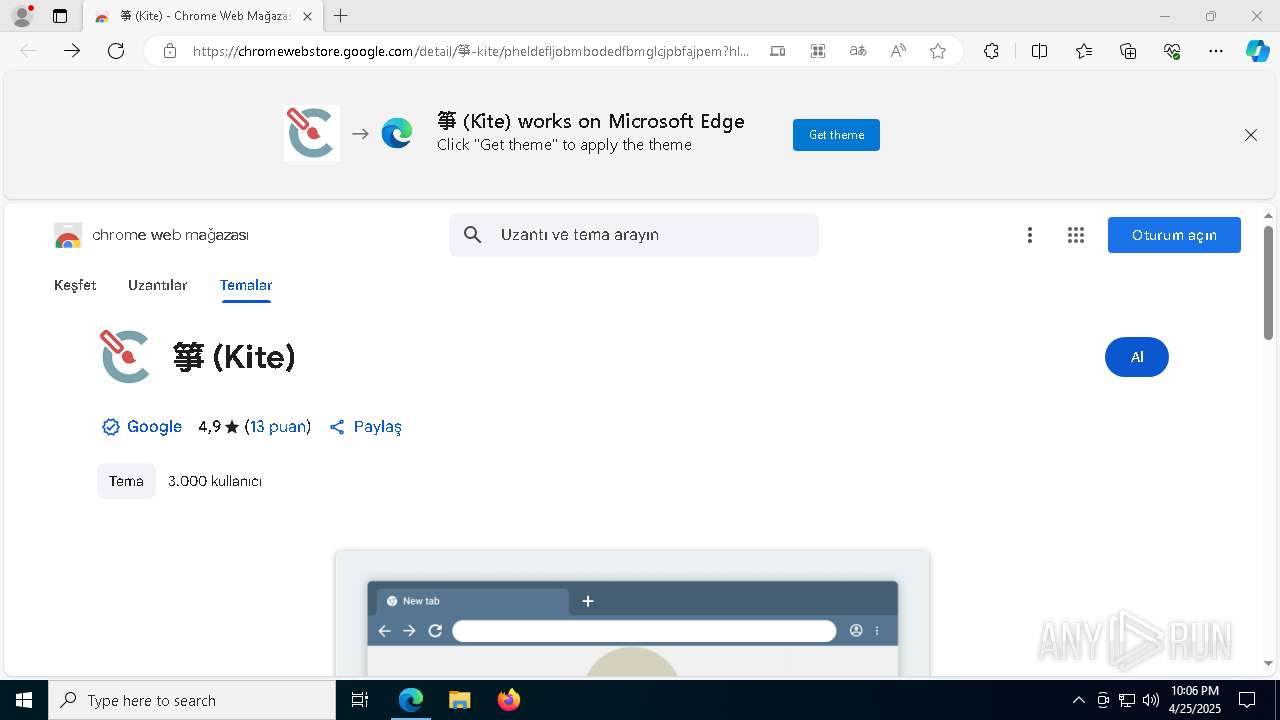This screenshot has width=1280, height=720.
Task: Open the Extensions puzzle icon
Action: tap(991, 51)
